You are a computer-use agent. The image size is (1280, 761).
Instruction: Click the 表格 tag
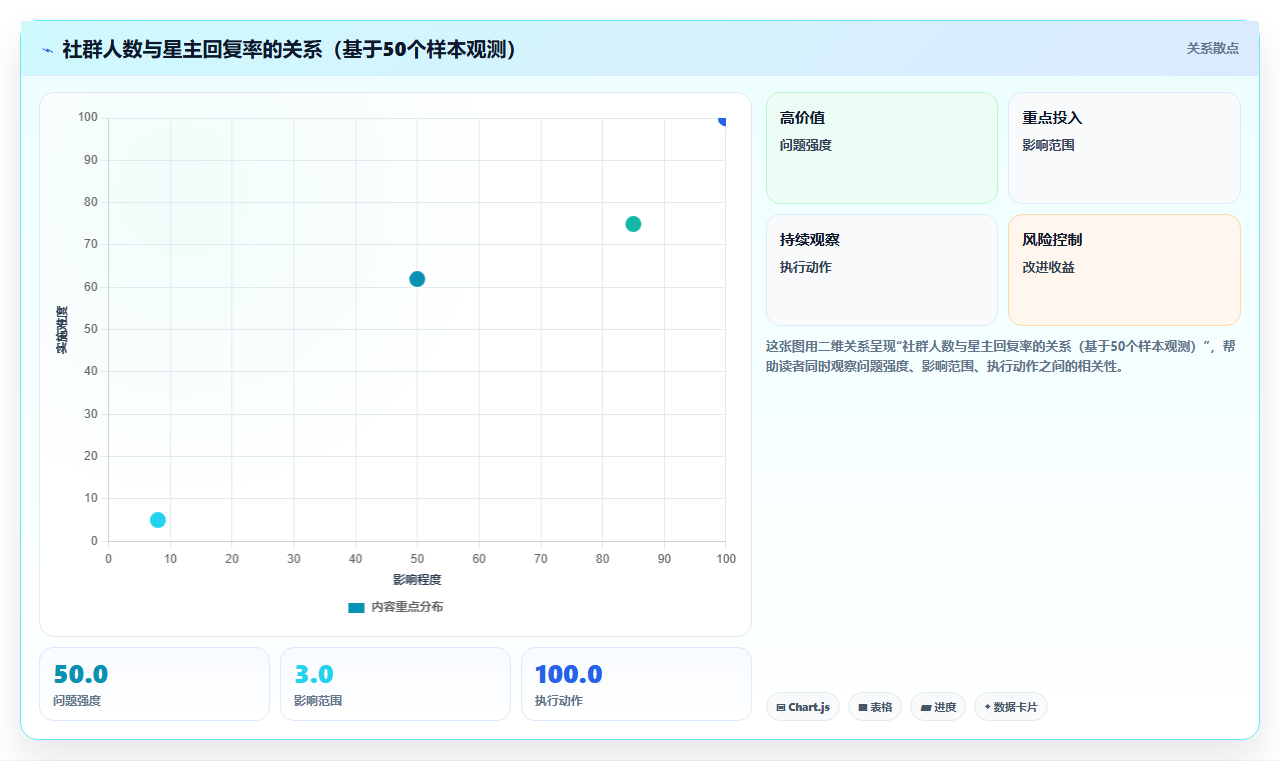[875, 707]
